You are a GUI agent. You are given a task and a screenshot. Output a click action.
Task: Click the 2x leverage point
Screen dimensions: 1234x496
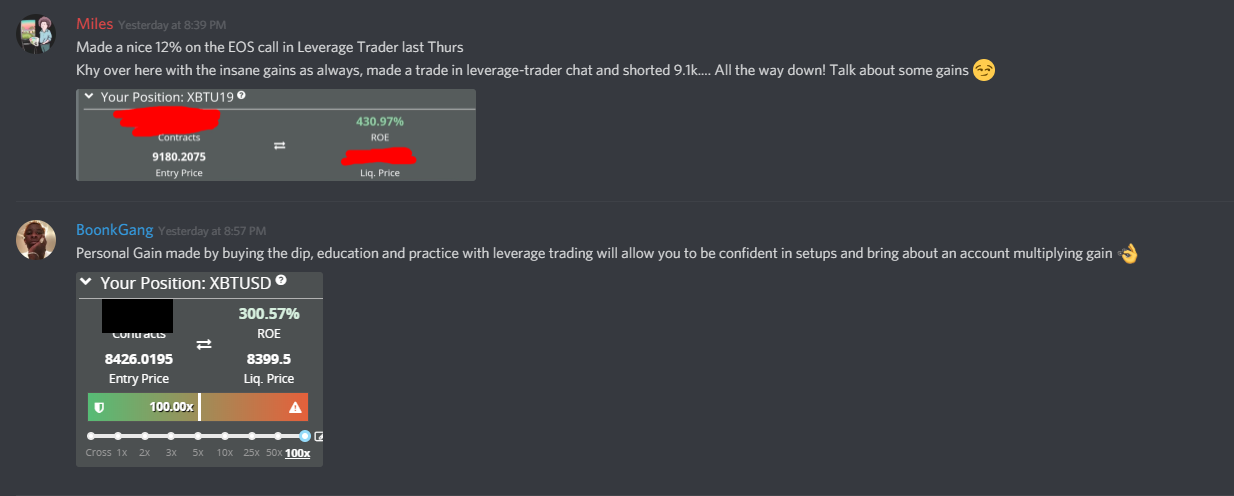point(145,436)
